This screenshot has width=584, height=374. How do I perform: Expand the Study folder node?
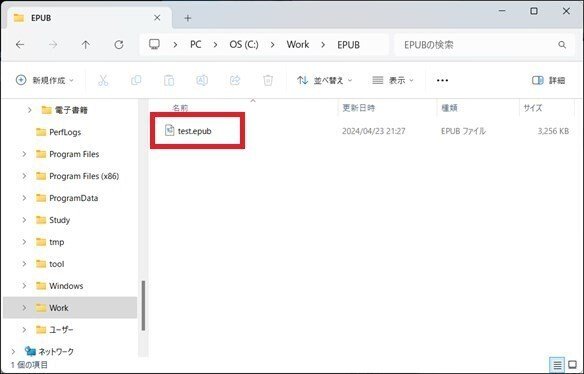pyautogui.click(x=24, y=220)
